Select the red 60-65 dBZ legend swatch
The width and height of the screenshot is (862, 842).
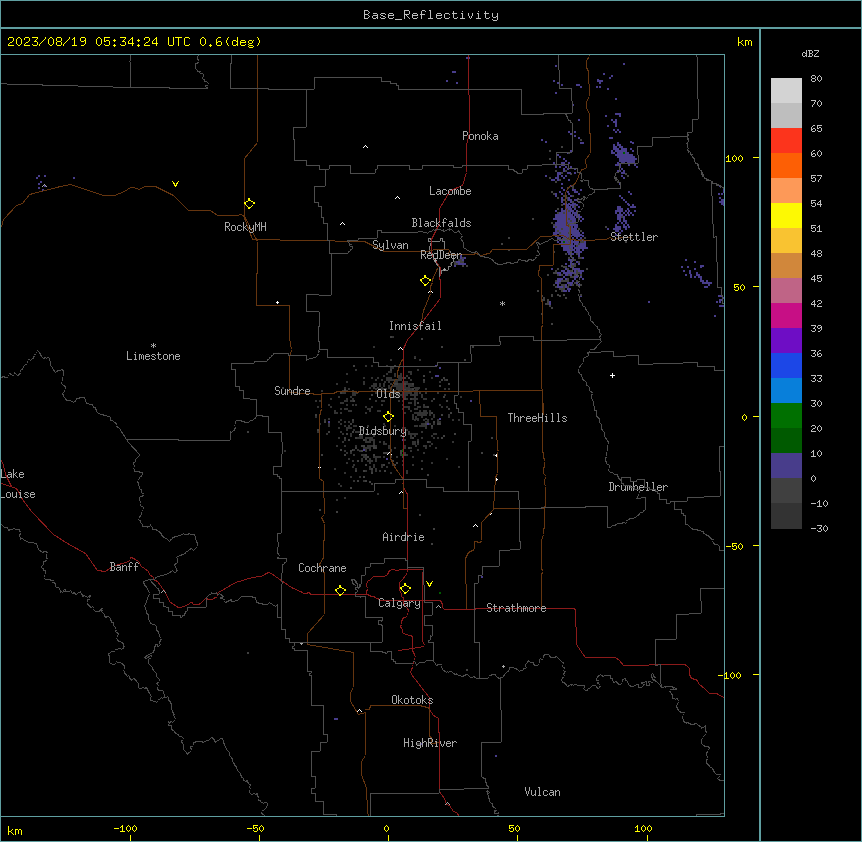coord(786,141)
